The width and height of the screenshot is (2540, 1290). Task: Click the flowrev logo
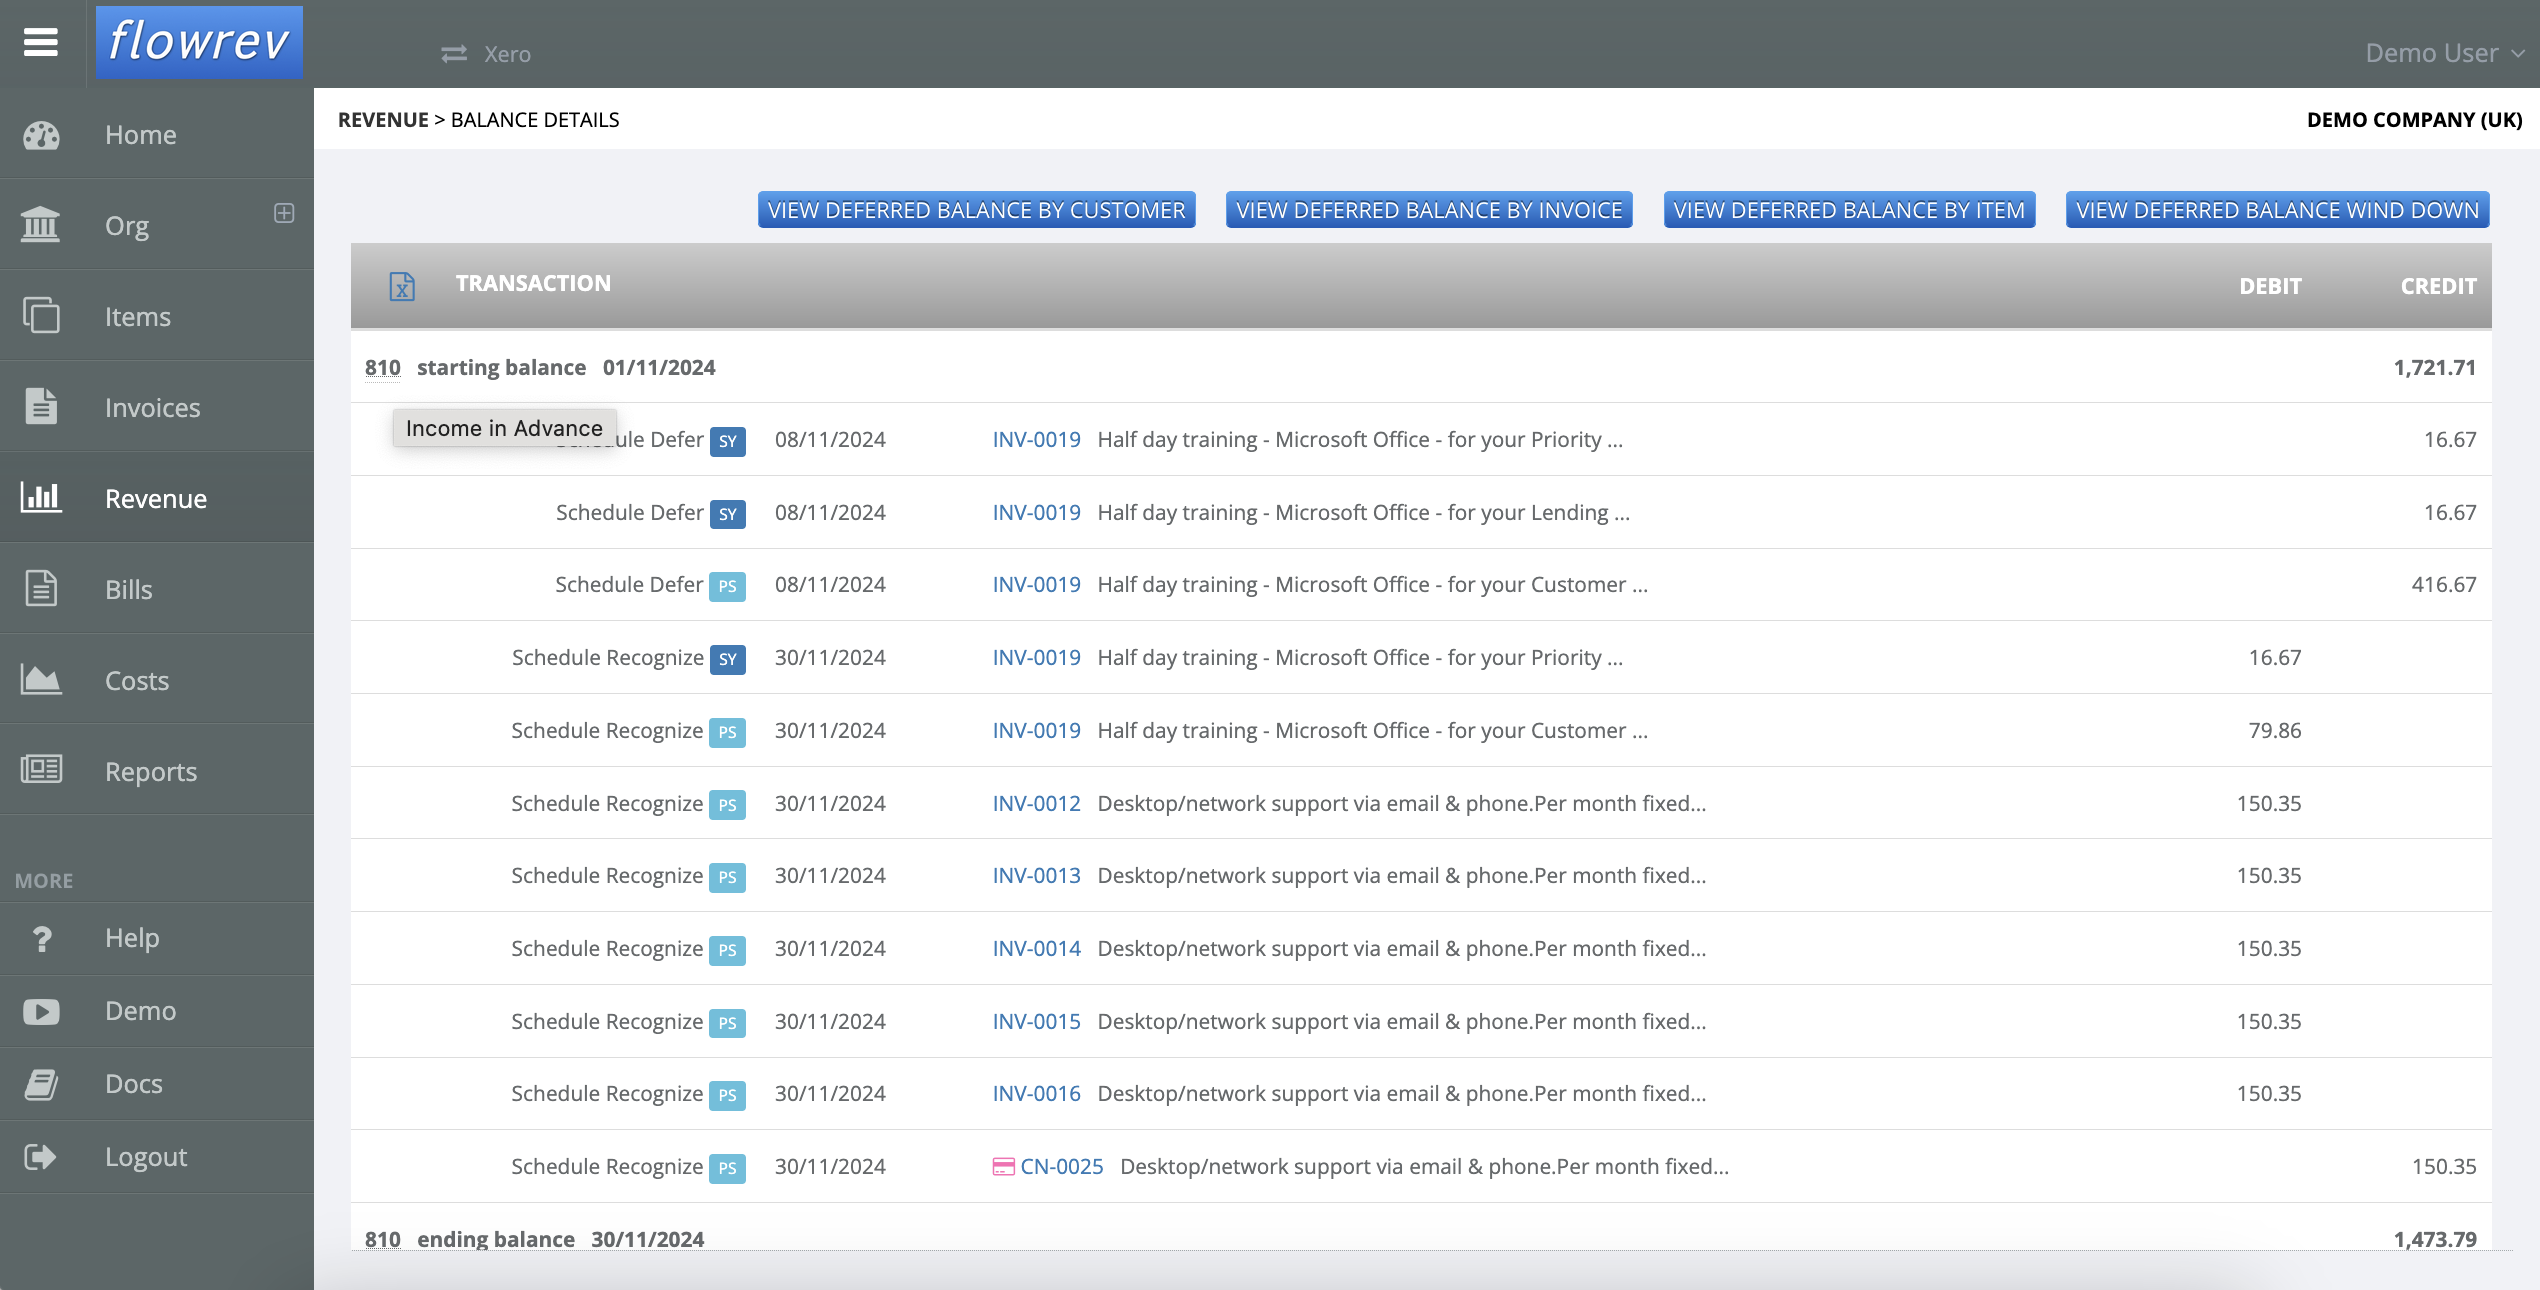tap(199, 42)
